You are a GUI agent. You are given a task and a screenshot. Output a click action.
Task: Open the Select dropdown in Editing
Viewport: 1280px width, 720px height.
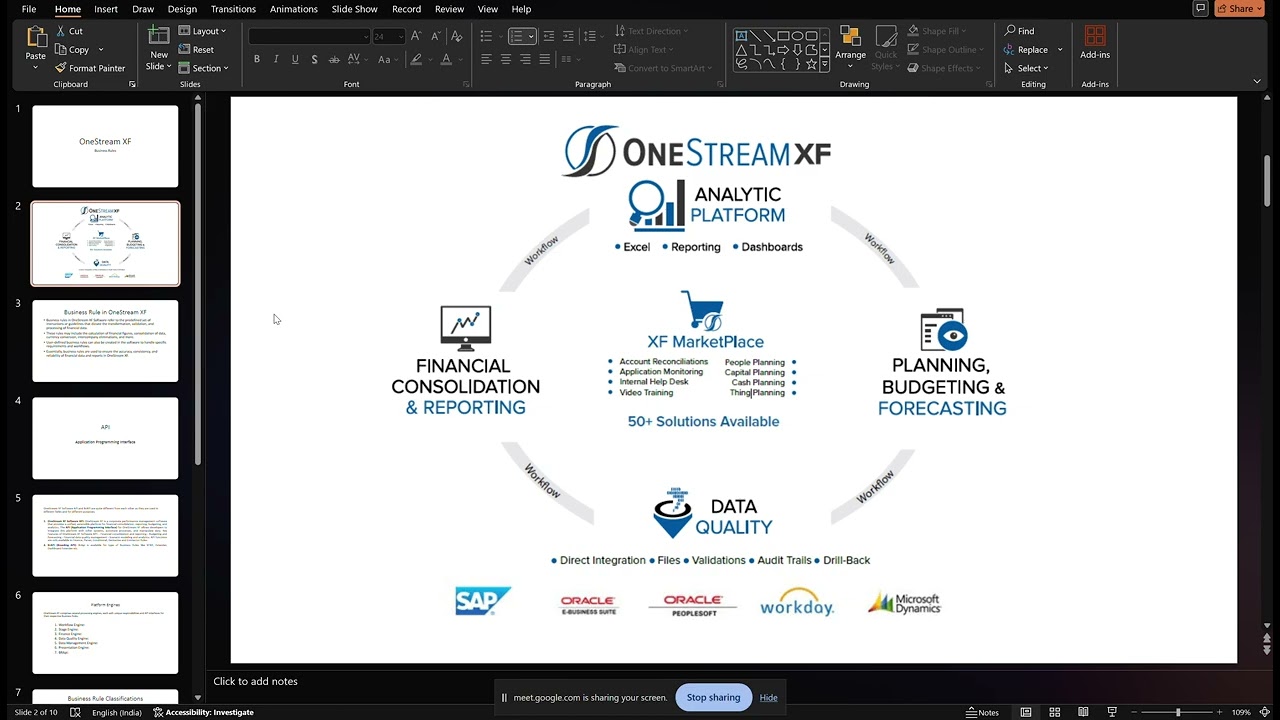click(1026, 68)
